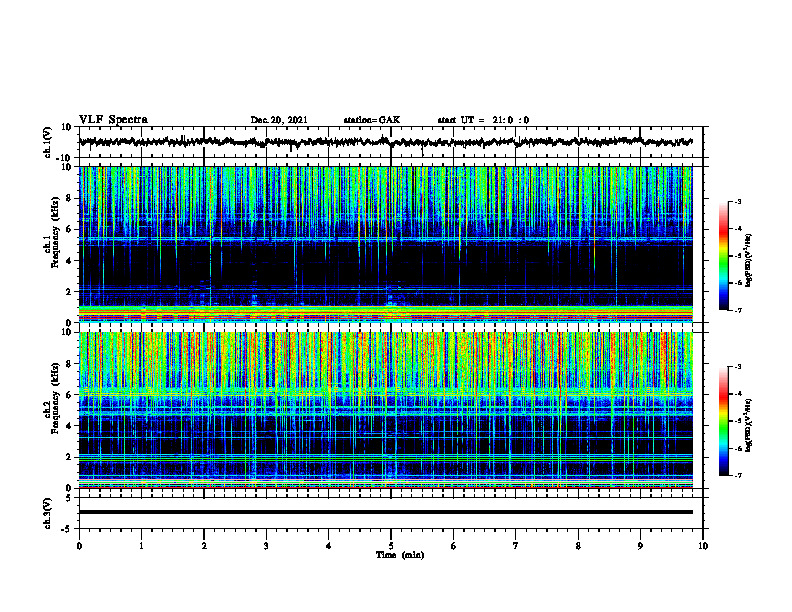This screenshot has height=612, width=792.
Task: Click the '10' label on the time axis
Action: [x=703, y=546]
